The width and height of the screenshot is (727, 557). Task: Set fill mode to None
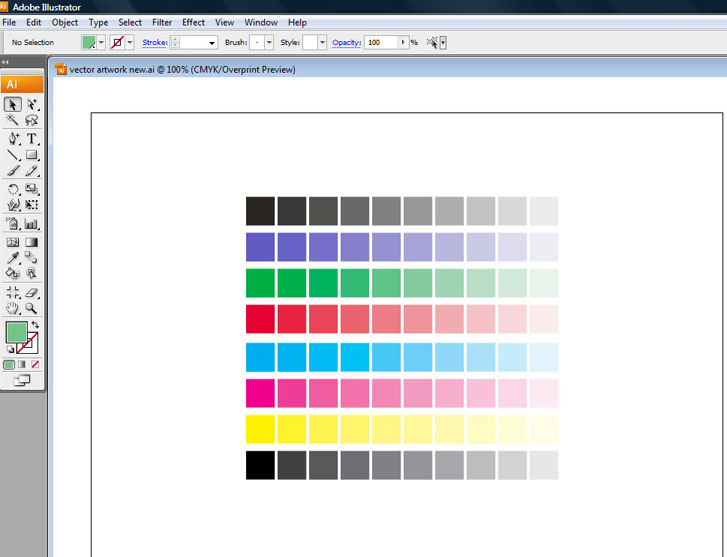(x=35, y=365)
